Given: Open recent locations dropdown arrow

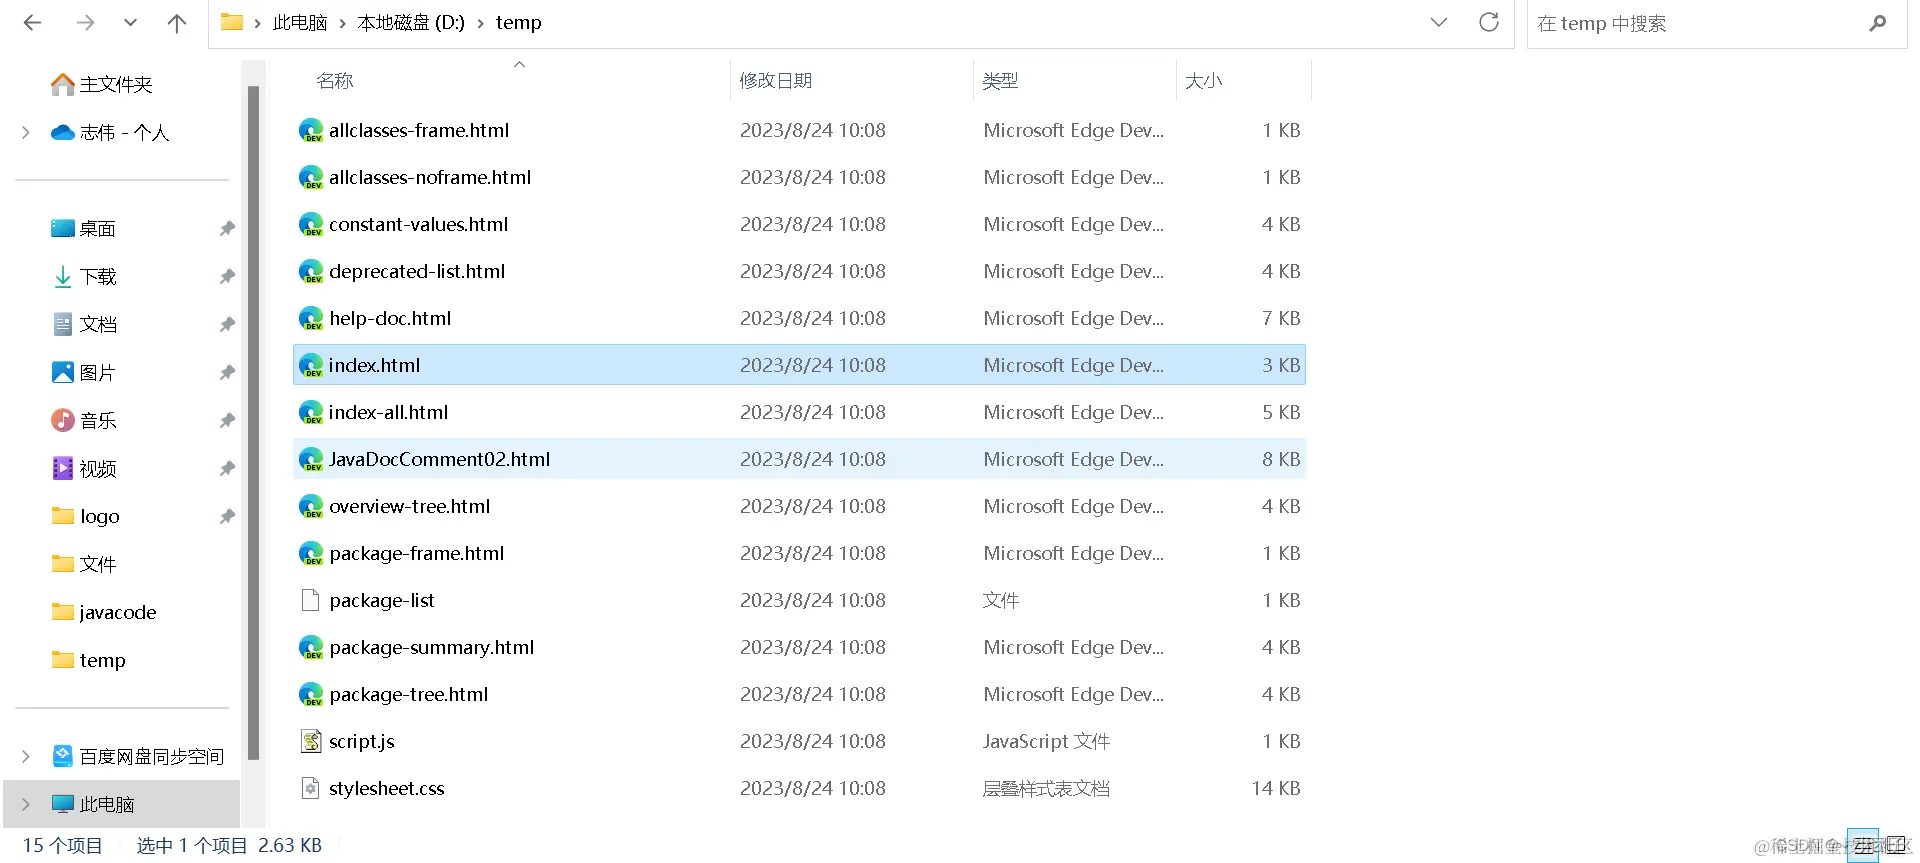Looking at the screenshot, I should (x=130, y=23).
